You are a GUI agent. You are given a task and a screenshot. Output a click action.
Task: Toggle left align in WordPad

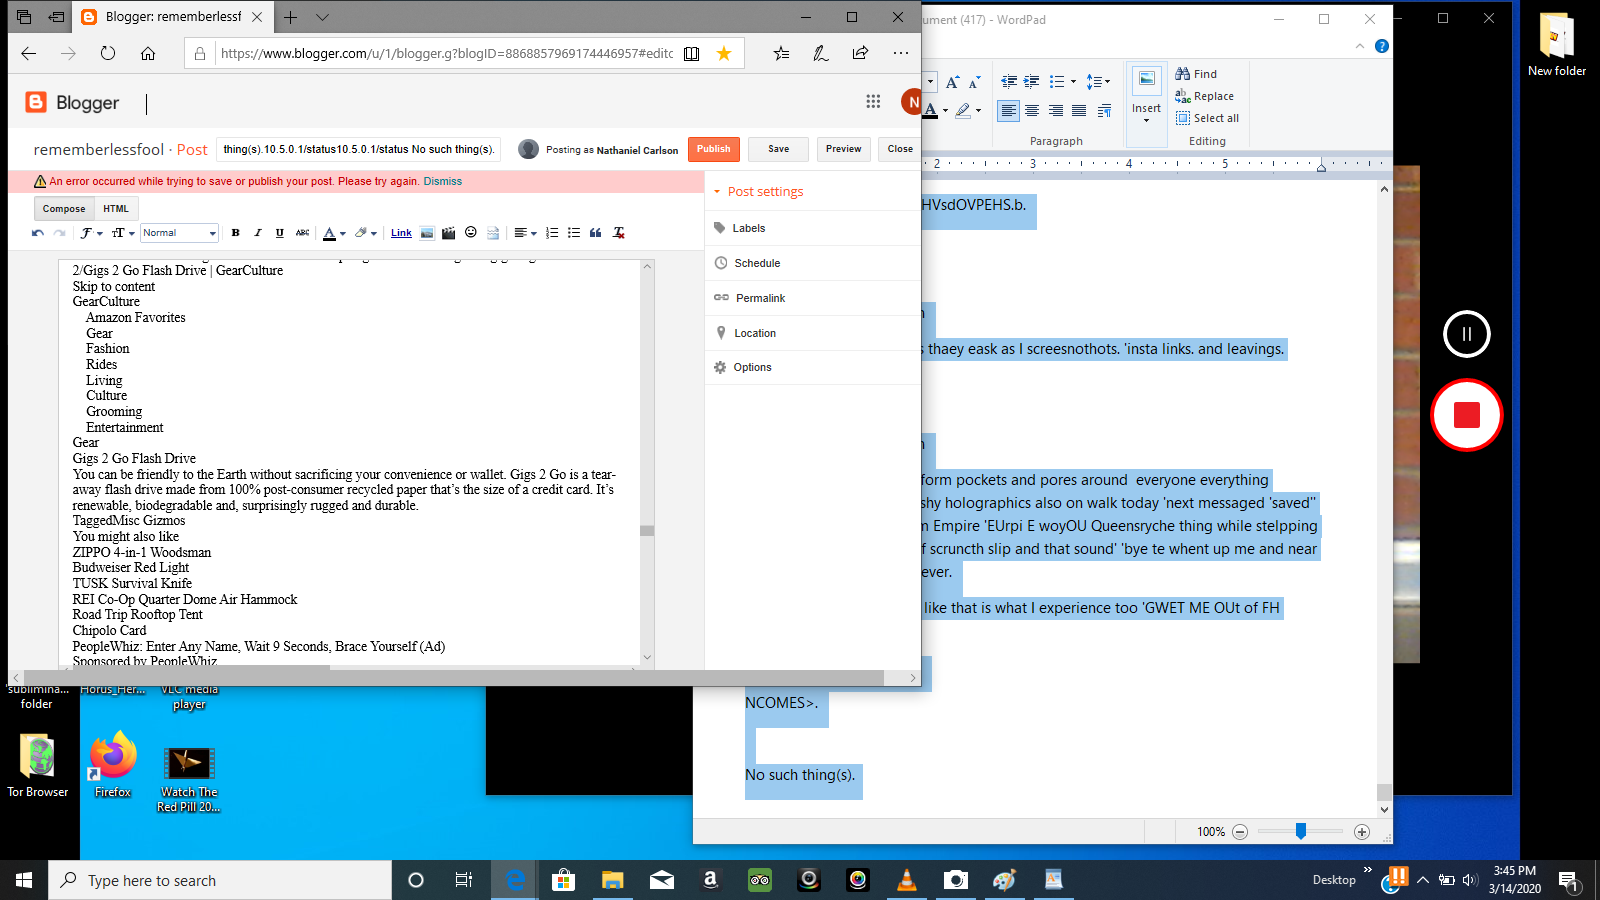click(1008, 111)
